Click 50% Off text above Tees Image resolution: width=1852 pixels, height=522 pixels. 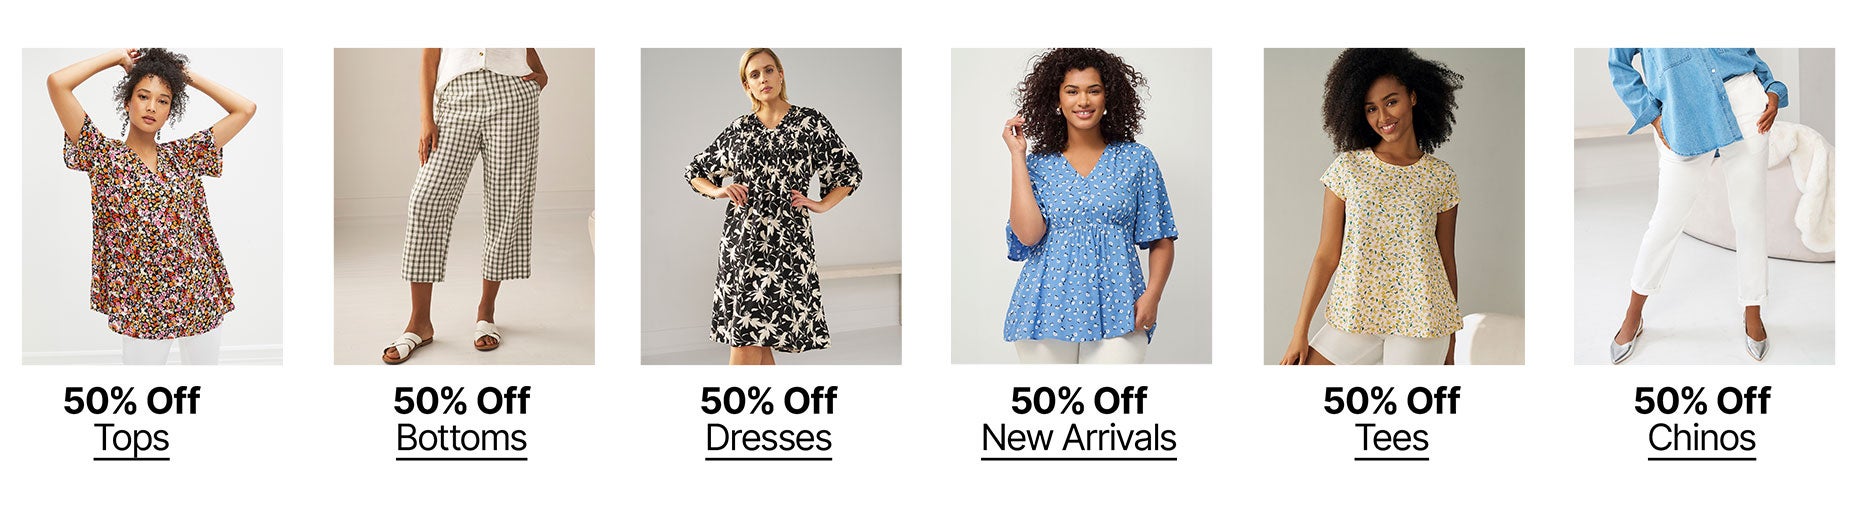(1392, 401)
